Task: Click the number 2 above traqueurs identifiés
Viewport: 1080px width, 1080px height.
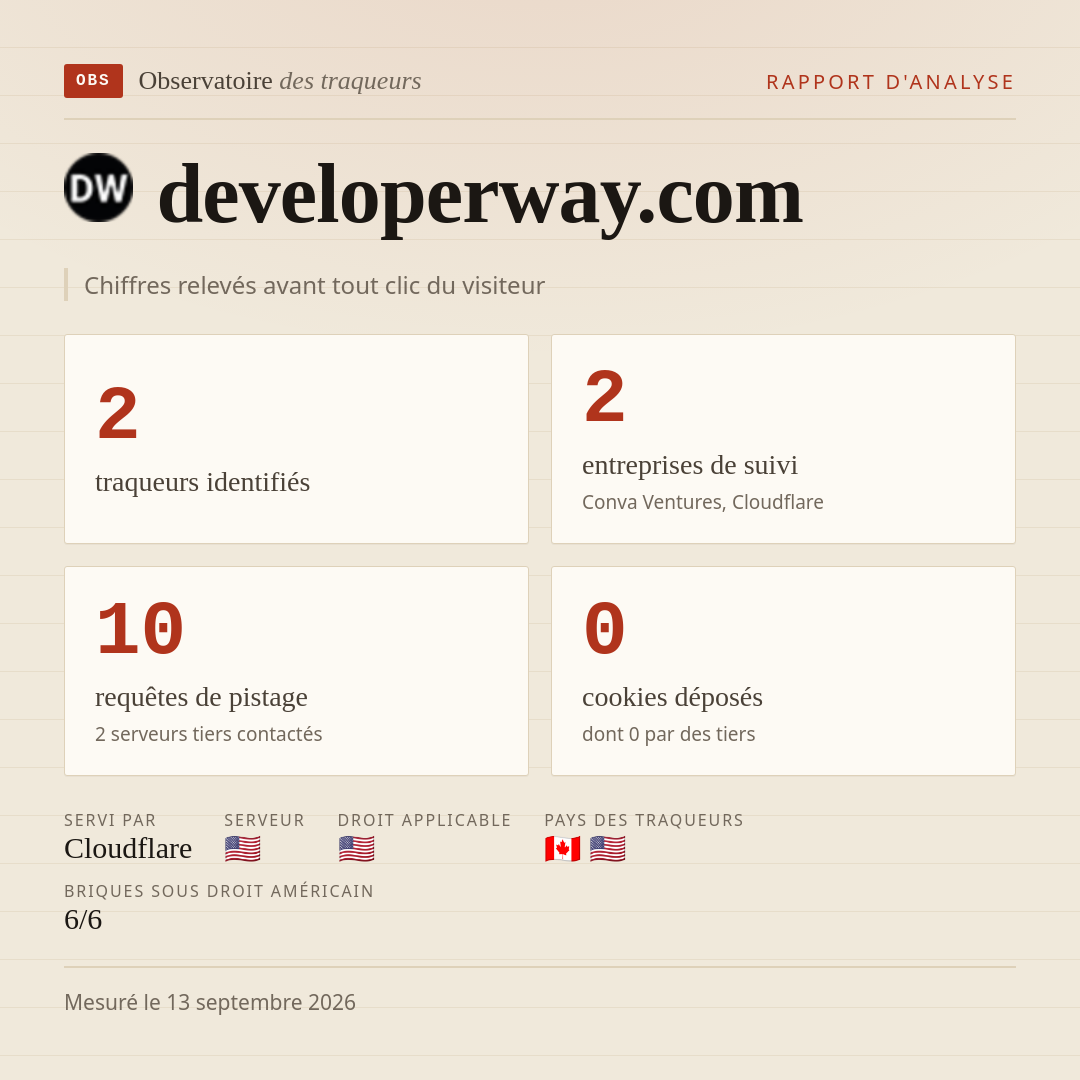Action: click(118, 414)
